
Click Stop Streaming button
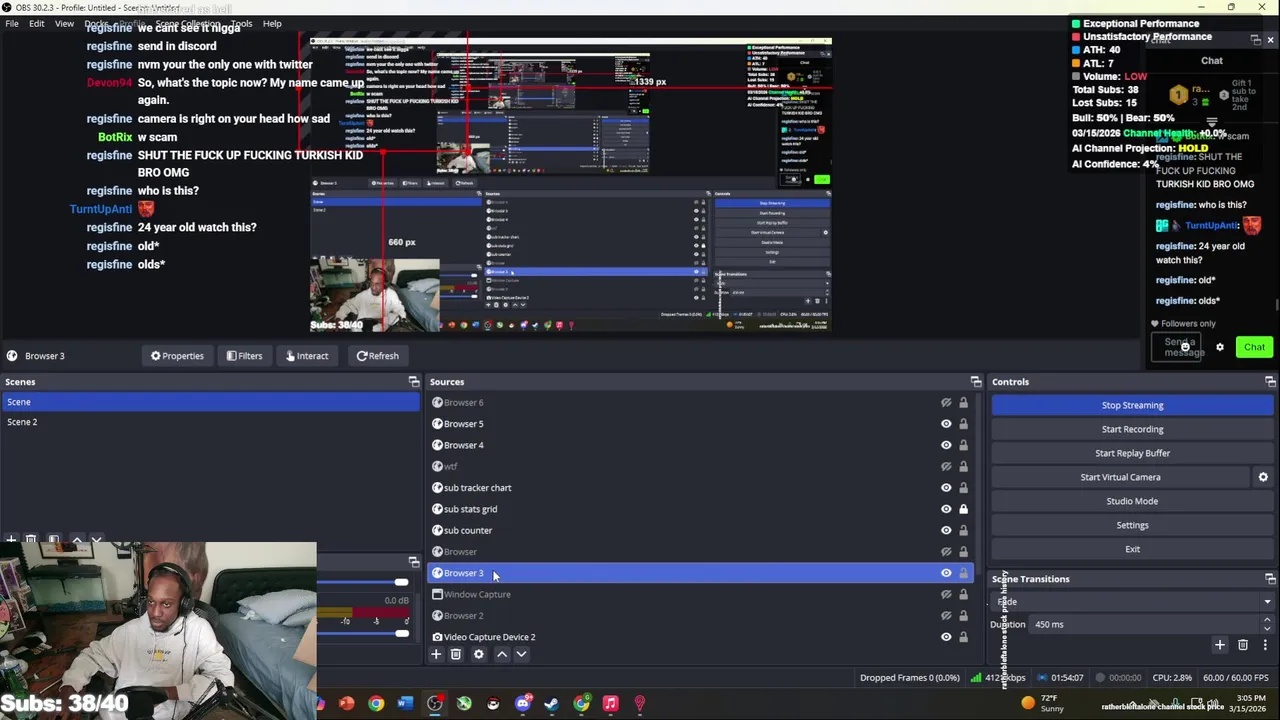(1132, 405)
